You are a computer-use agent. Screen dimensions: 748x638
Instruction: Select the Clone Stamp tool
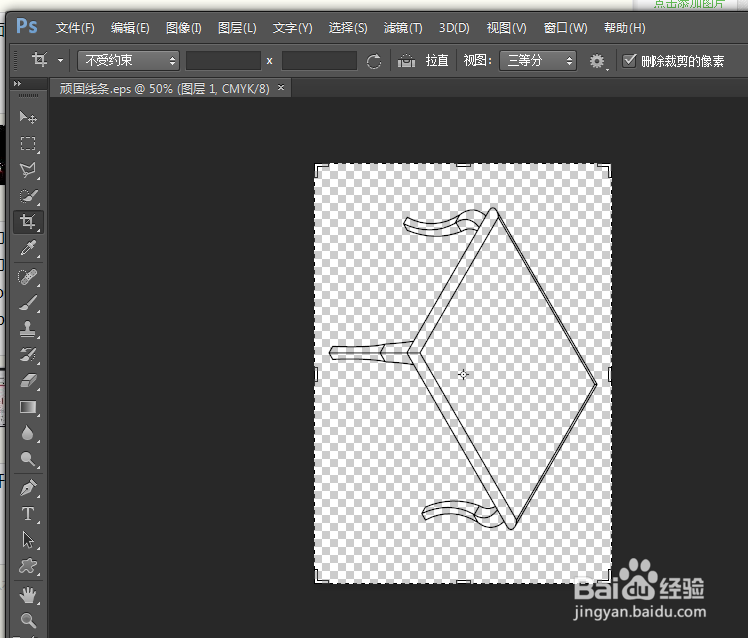coord(28,329)
